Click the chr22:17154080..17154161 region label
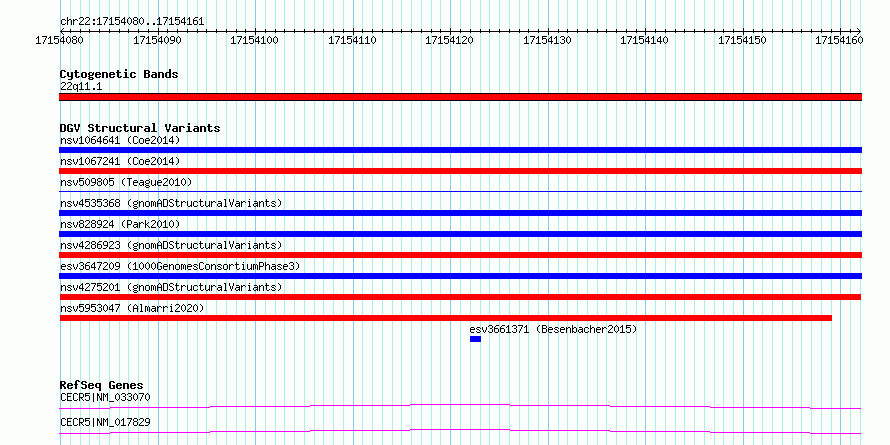The width and height of the screenshot is (890, 445). [132, 22]
